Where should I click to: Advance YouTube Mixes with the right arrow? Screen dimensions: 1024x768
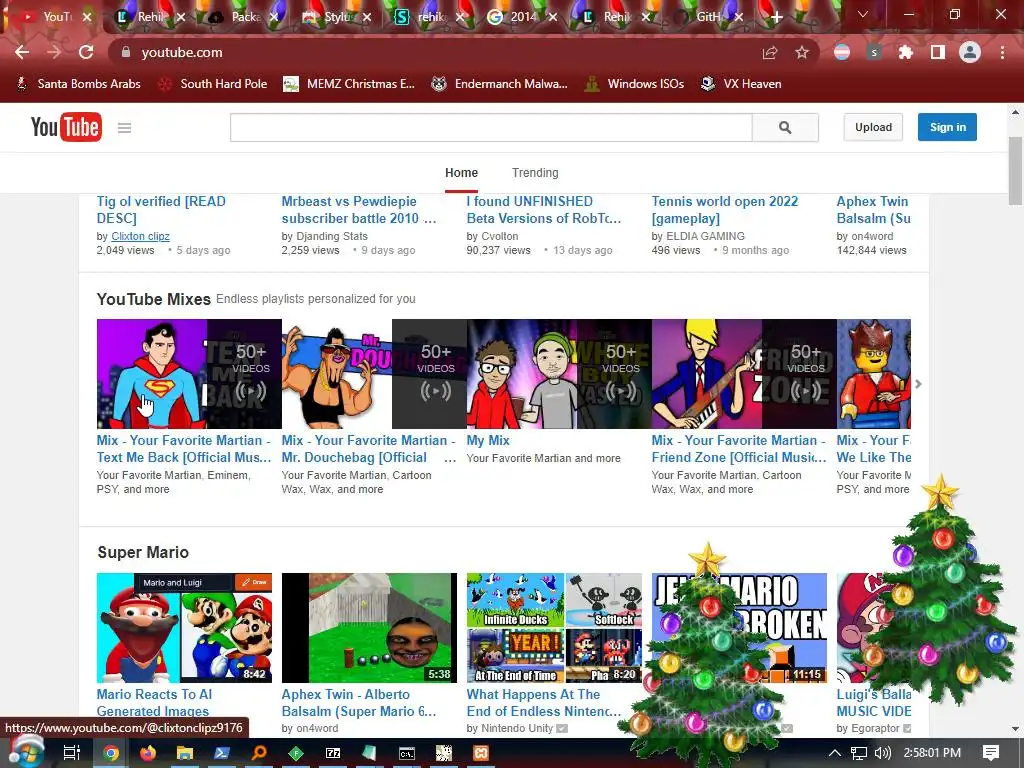[x=918, y=384]
